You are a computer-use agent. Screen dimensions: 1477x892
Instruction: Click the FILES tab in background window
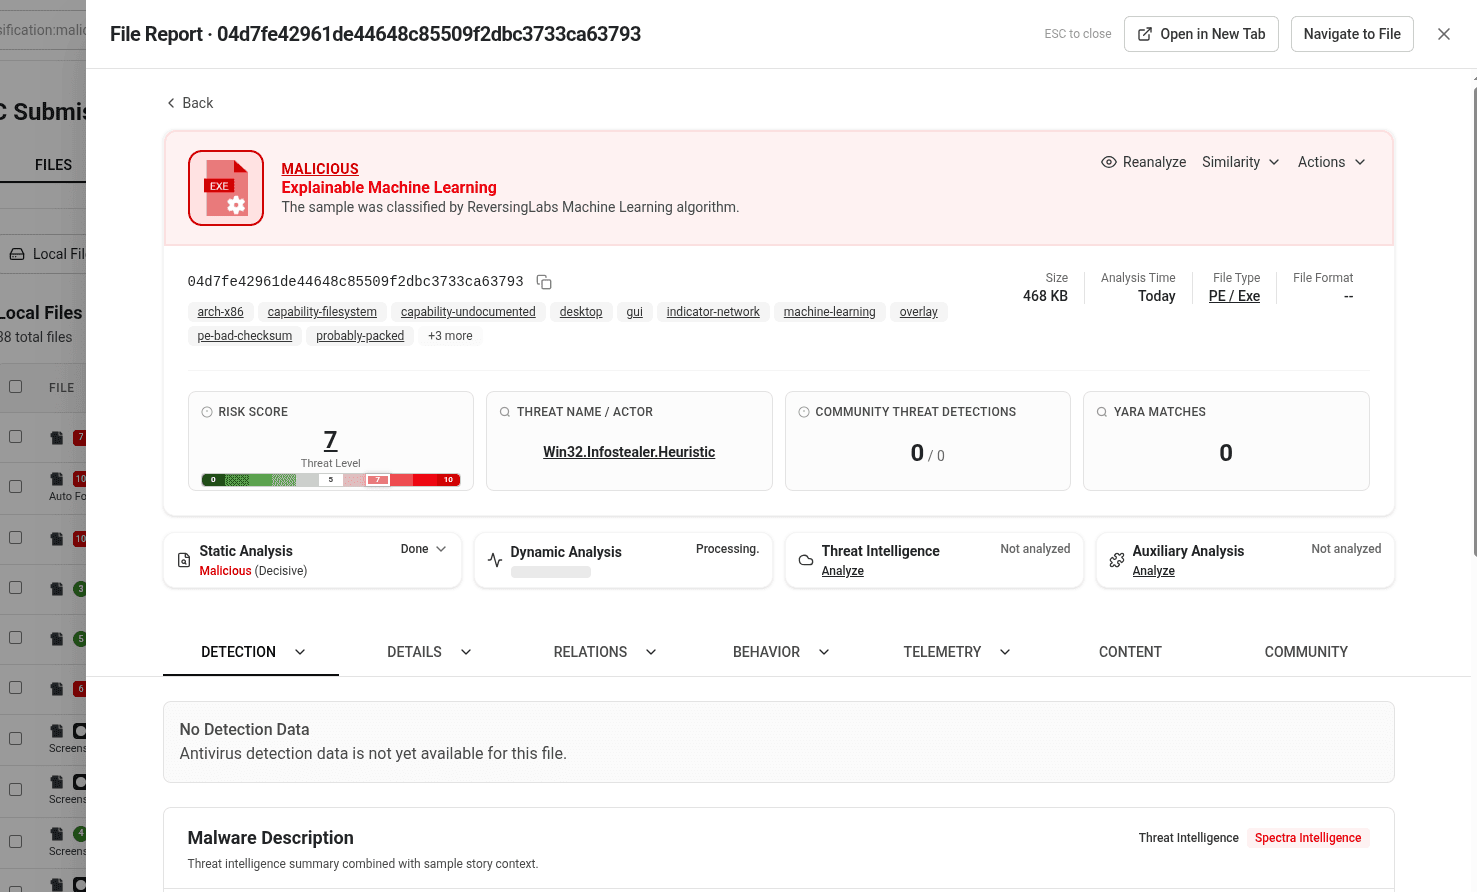tap(53, 165)
